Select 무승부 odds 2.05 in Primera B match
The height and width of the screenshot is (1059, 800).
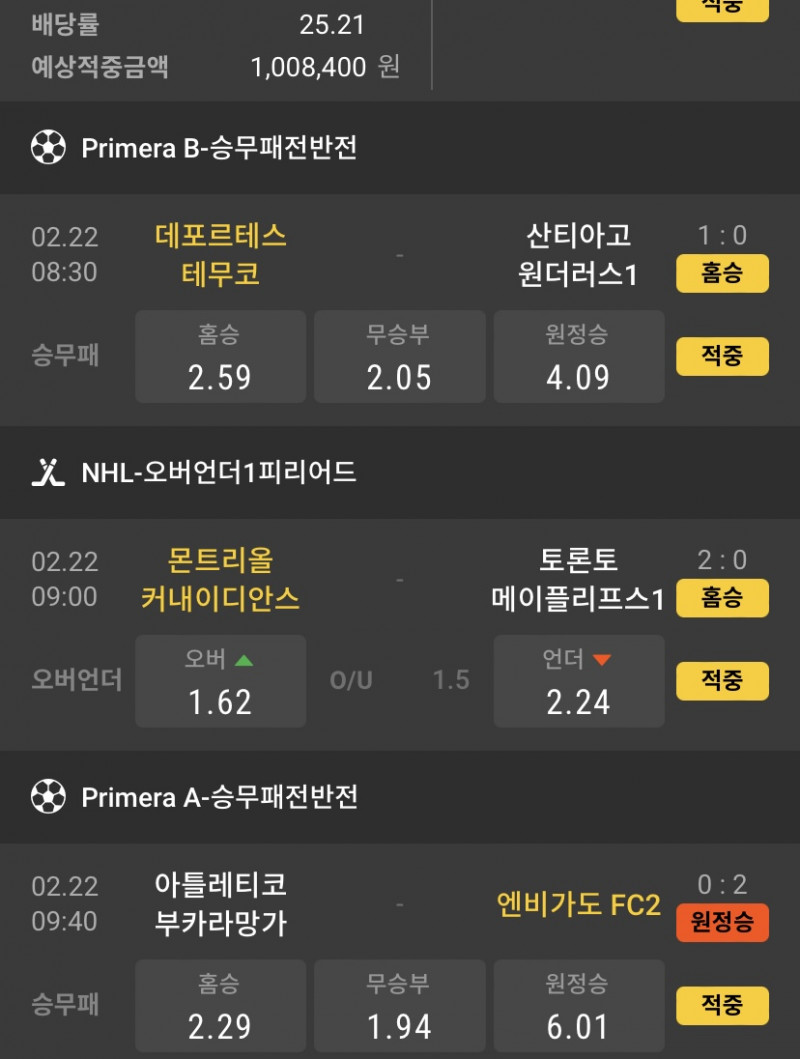coord(399,357)
